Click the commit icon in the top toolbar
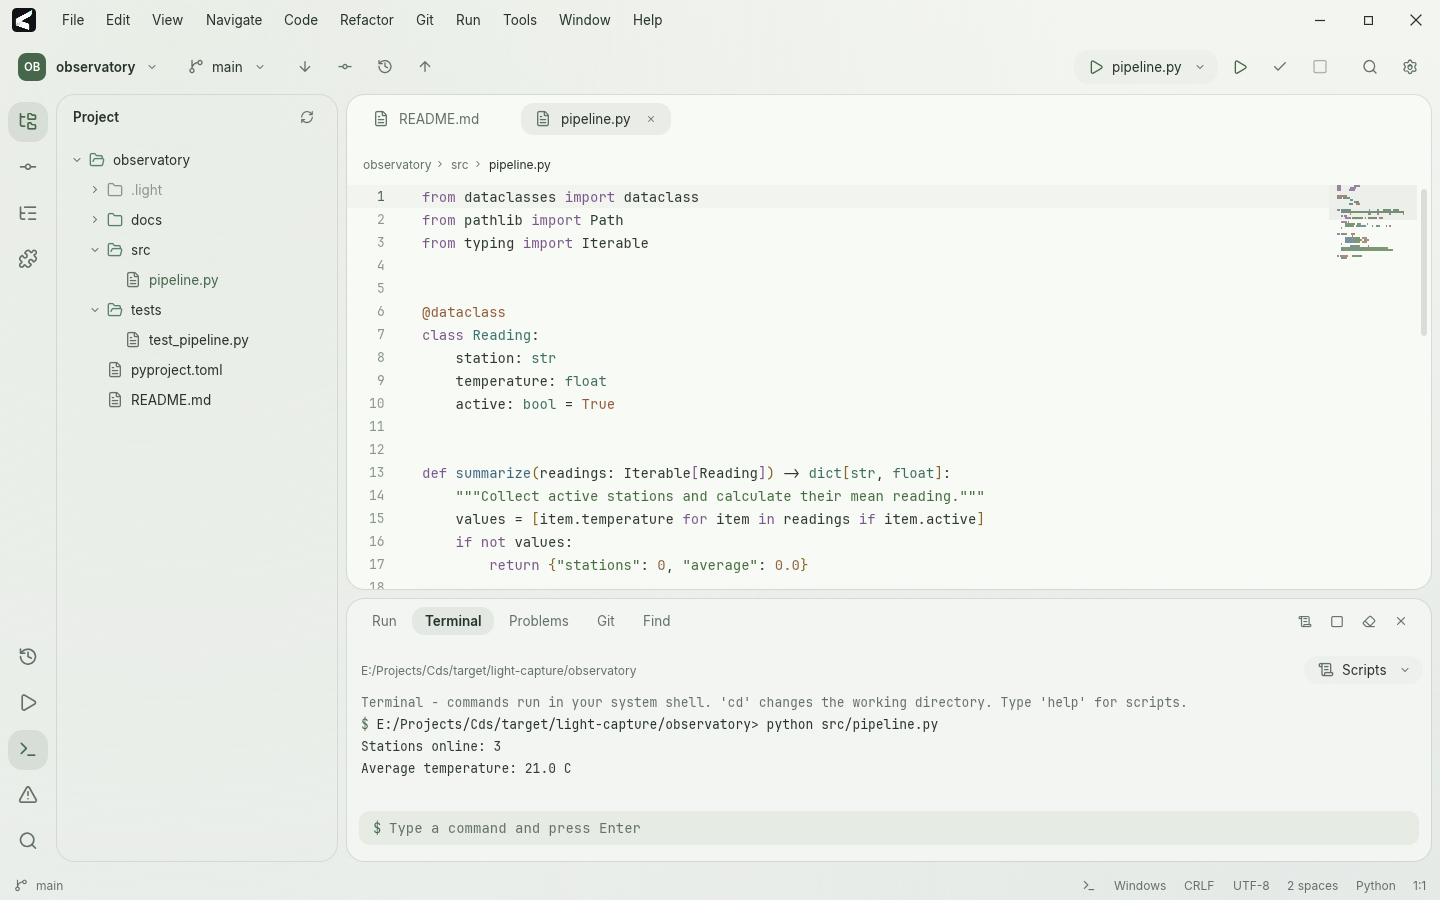 (x=345, y=67)
